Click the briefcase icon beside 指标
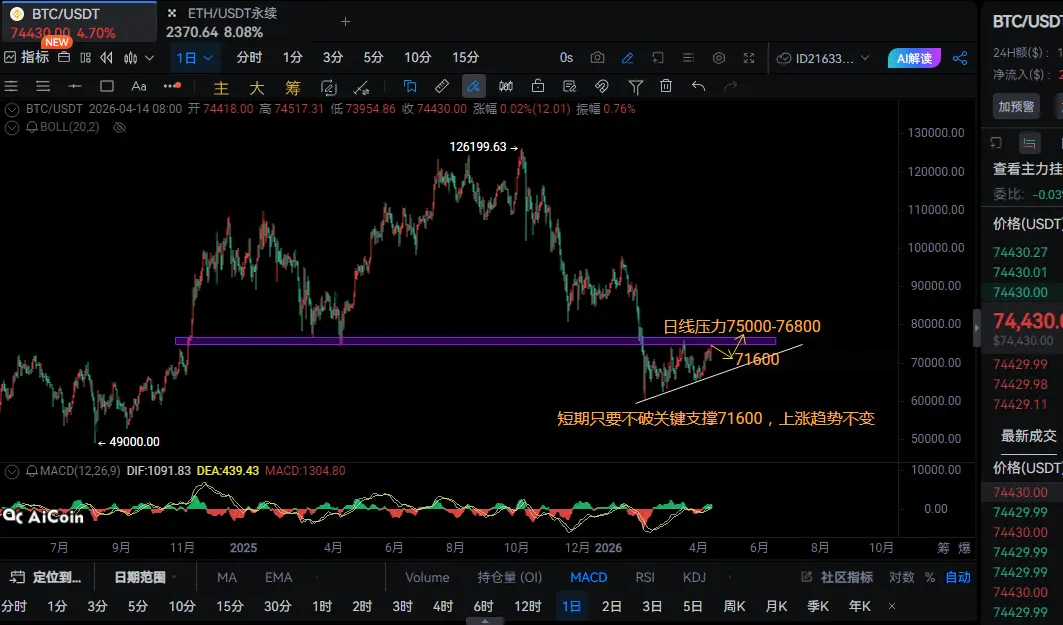 (64, 58)
